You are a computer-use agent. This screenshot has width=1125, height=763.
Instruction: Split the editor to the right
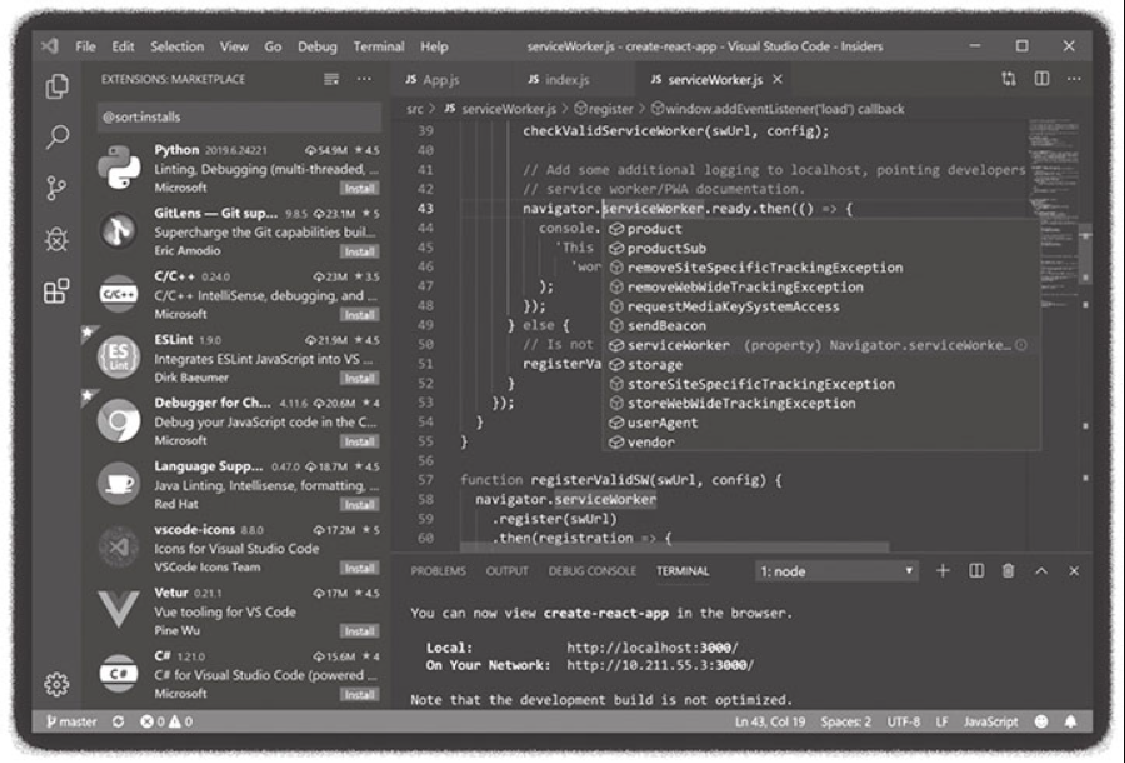tap(1042, 79)
